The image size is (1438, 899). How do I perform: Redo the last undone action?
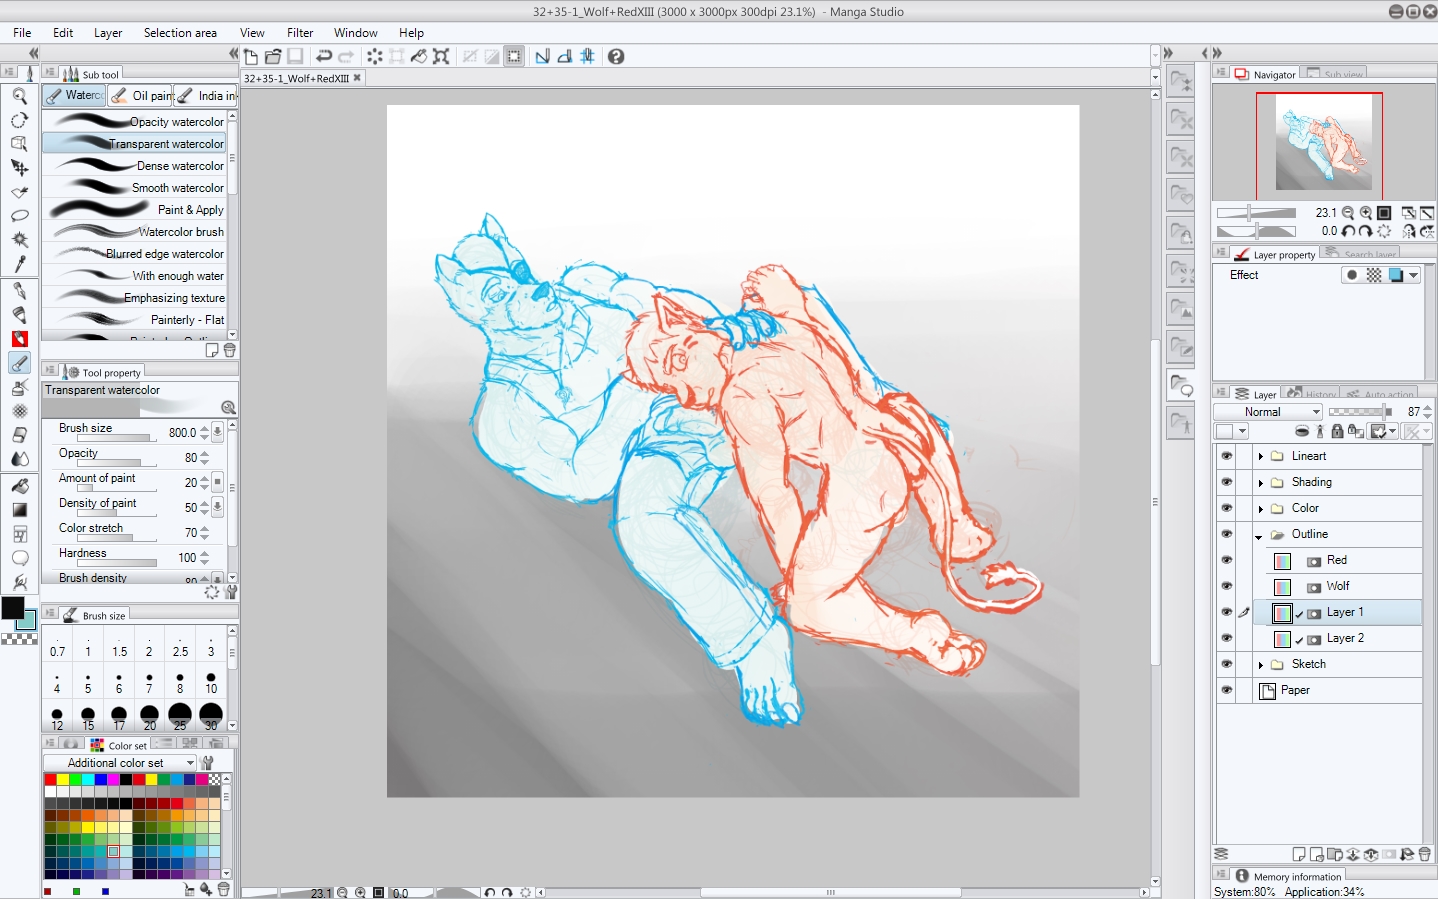346,57
